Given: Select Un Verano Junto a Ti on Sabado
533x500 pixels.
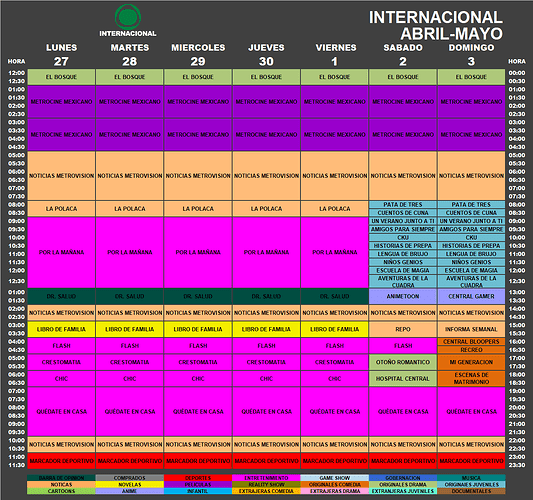Looking at the screenshot, I should tap(403, 221).
